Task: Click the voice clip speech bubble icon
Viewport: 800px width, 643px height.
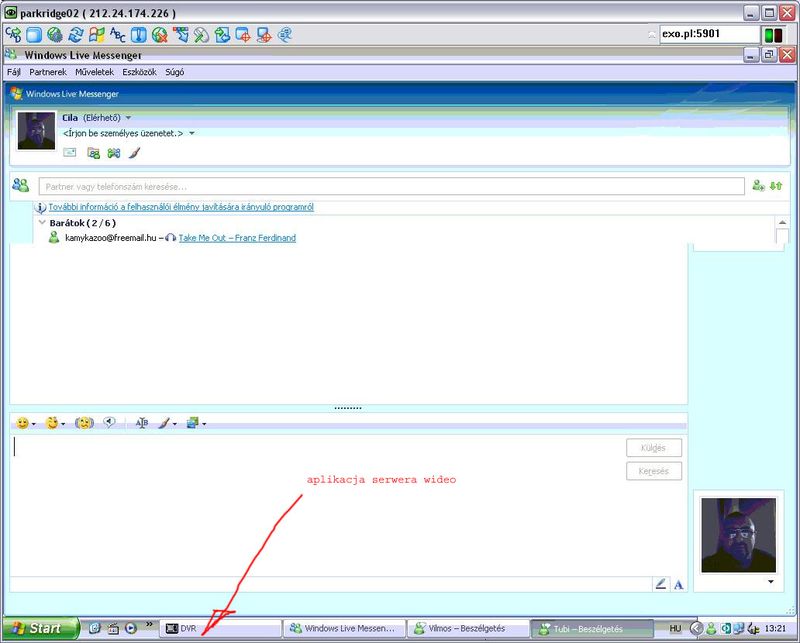Action: (109, 422)
